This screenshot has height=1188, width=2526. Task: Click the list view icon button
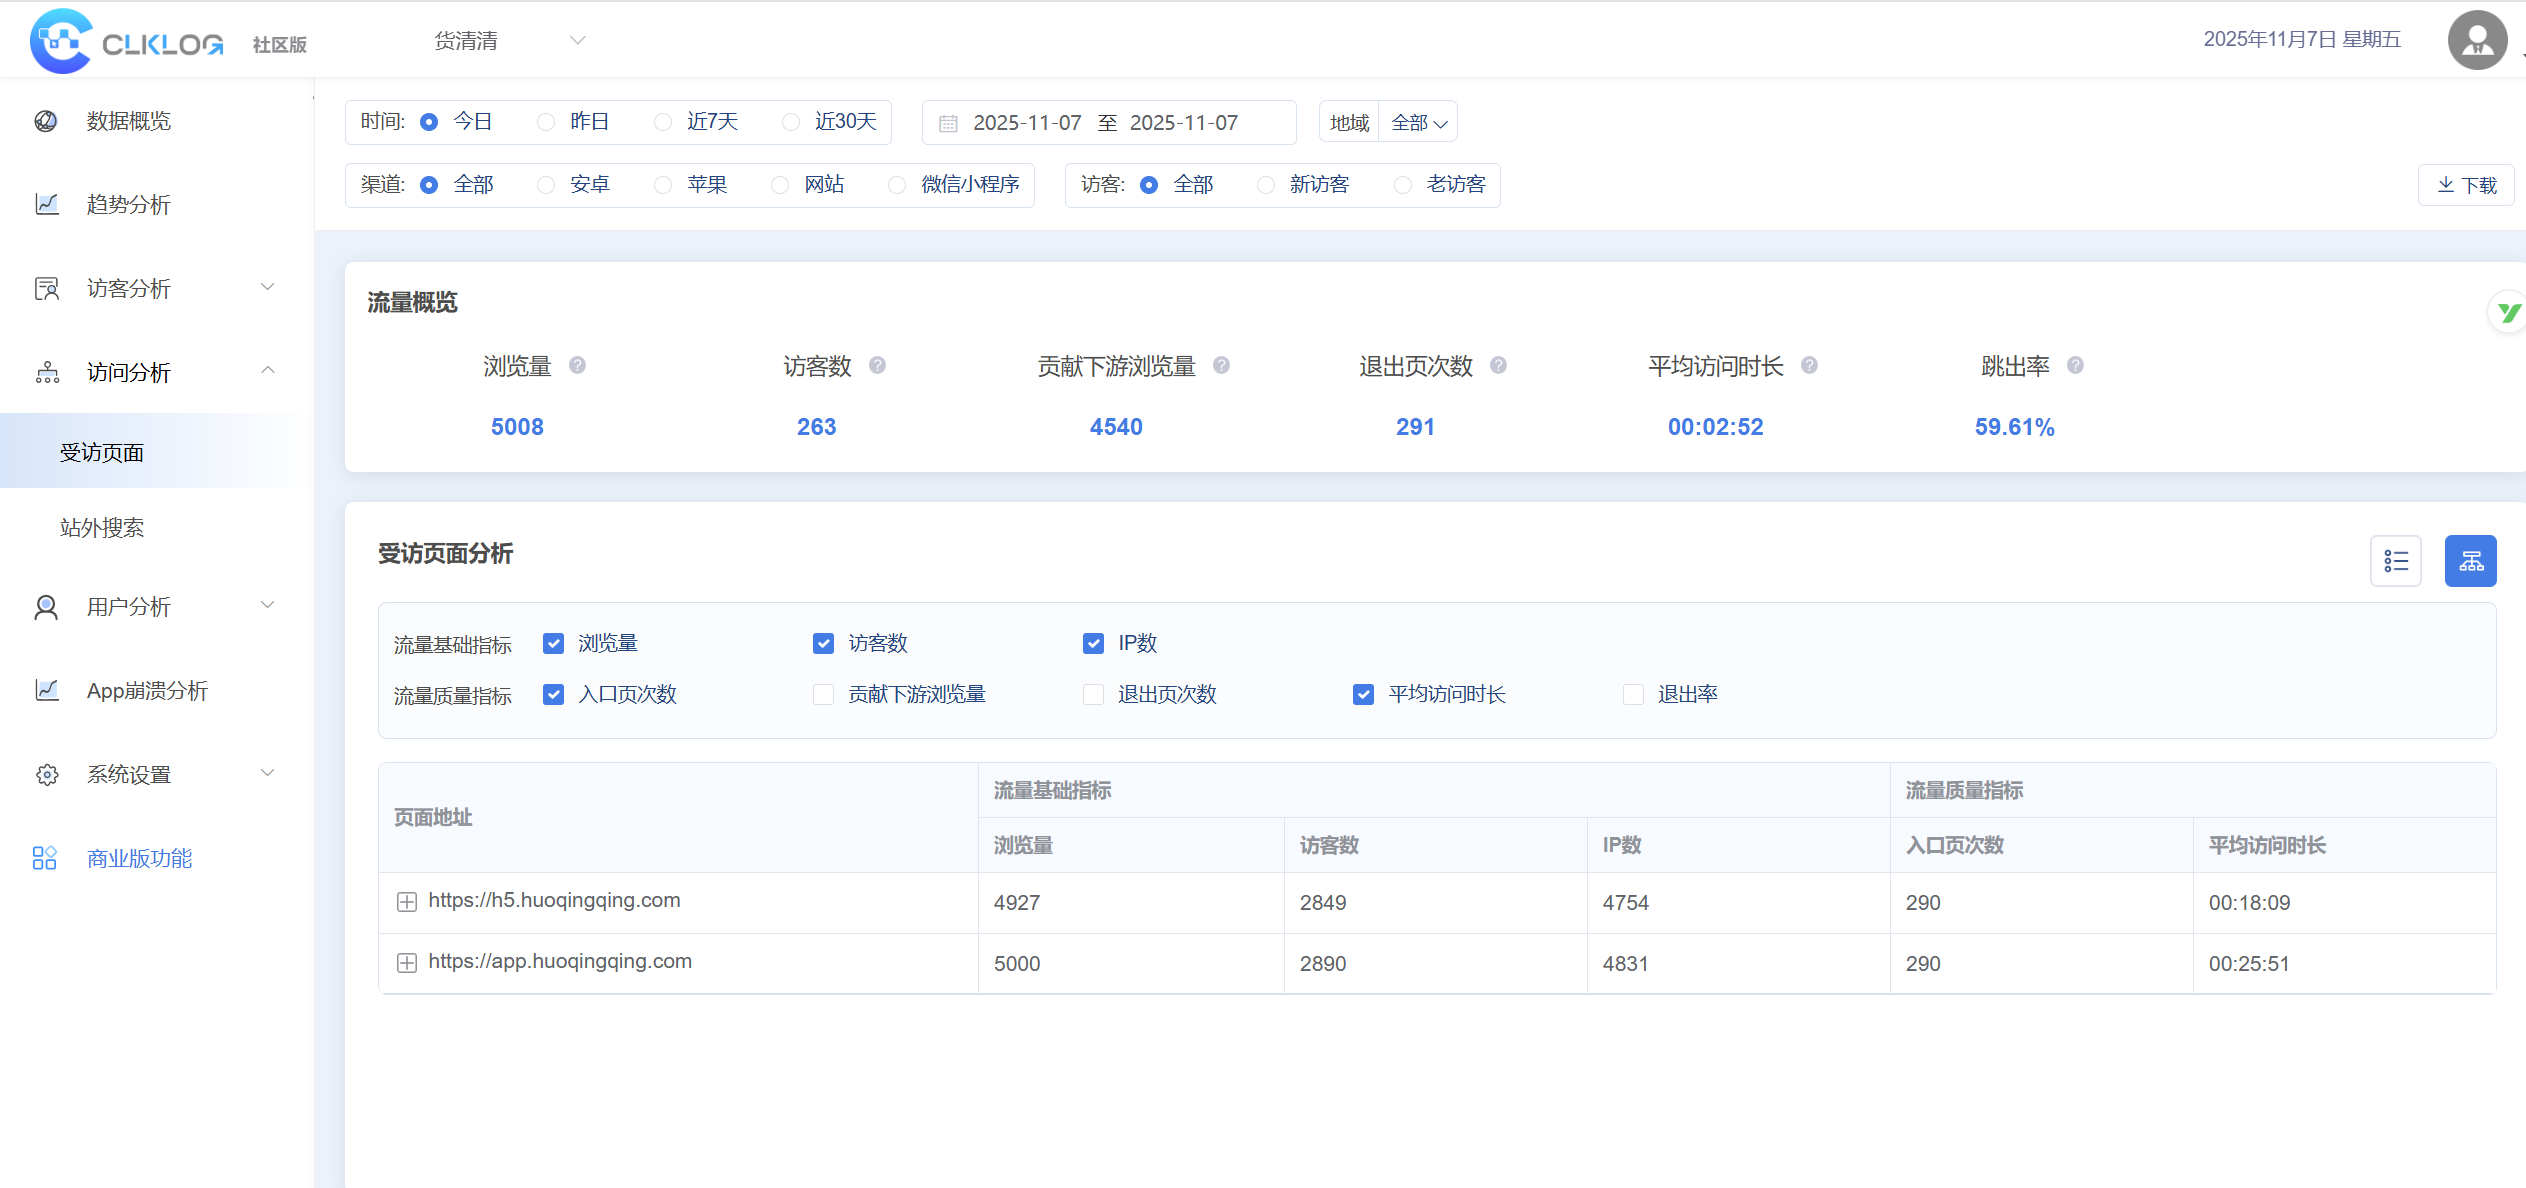(2395, 561)
